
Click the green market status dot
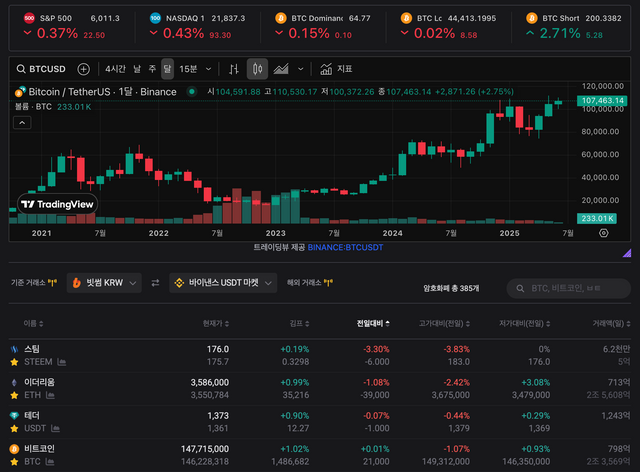pyautogui.click(x=191, y=91)
